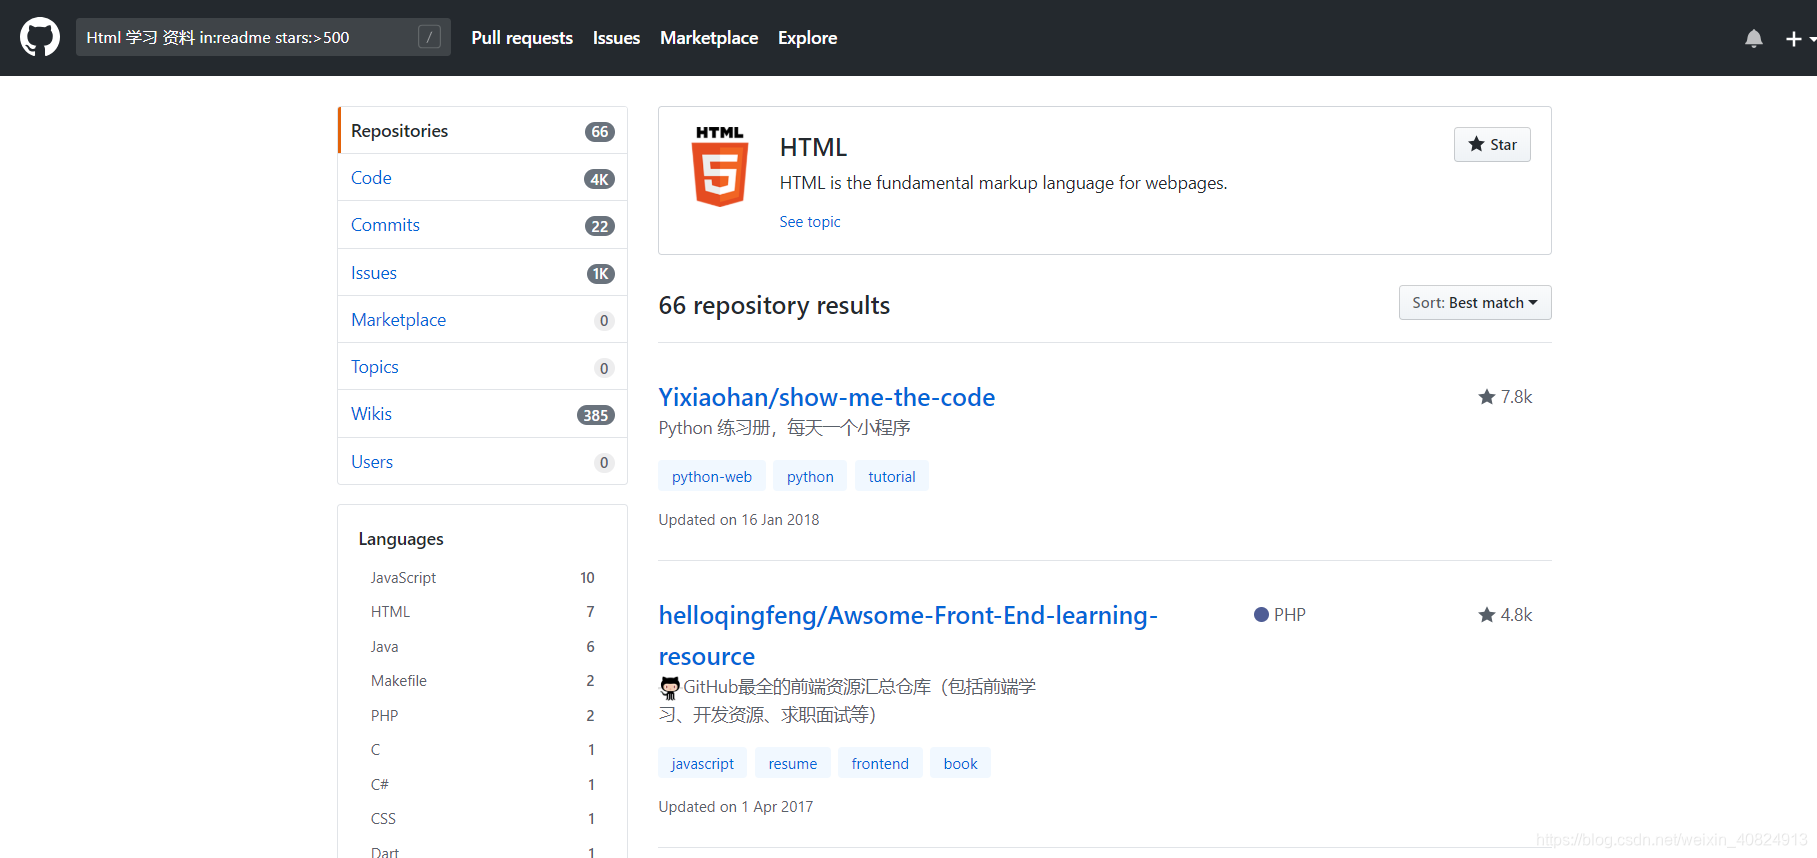
Task: Open Marketplace in top navigation bar
Action: [x=709, y=38]
